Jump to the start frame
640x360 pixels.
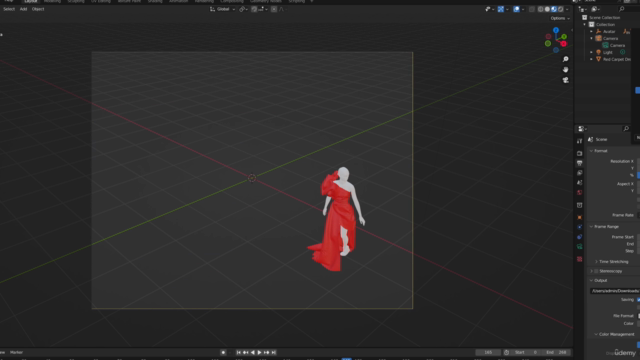[238, 352]
